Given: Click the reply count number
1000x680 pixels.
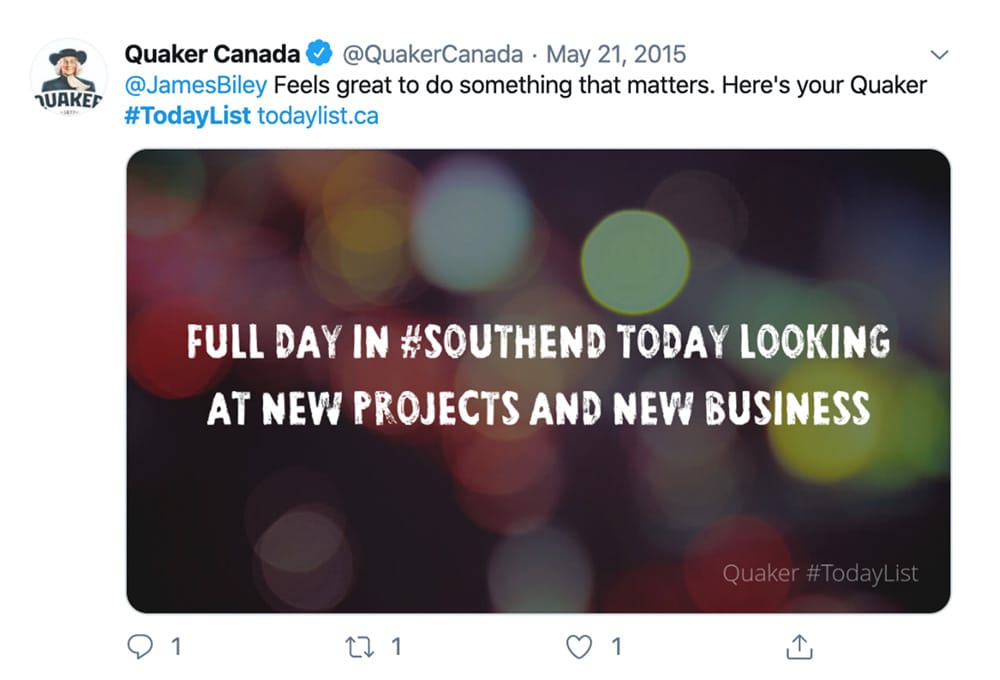Looking at the screenshot, I should [x=176, y=647].
